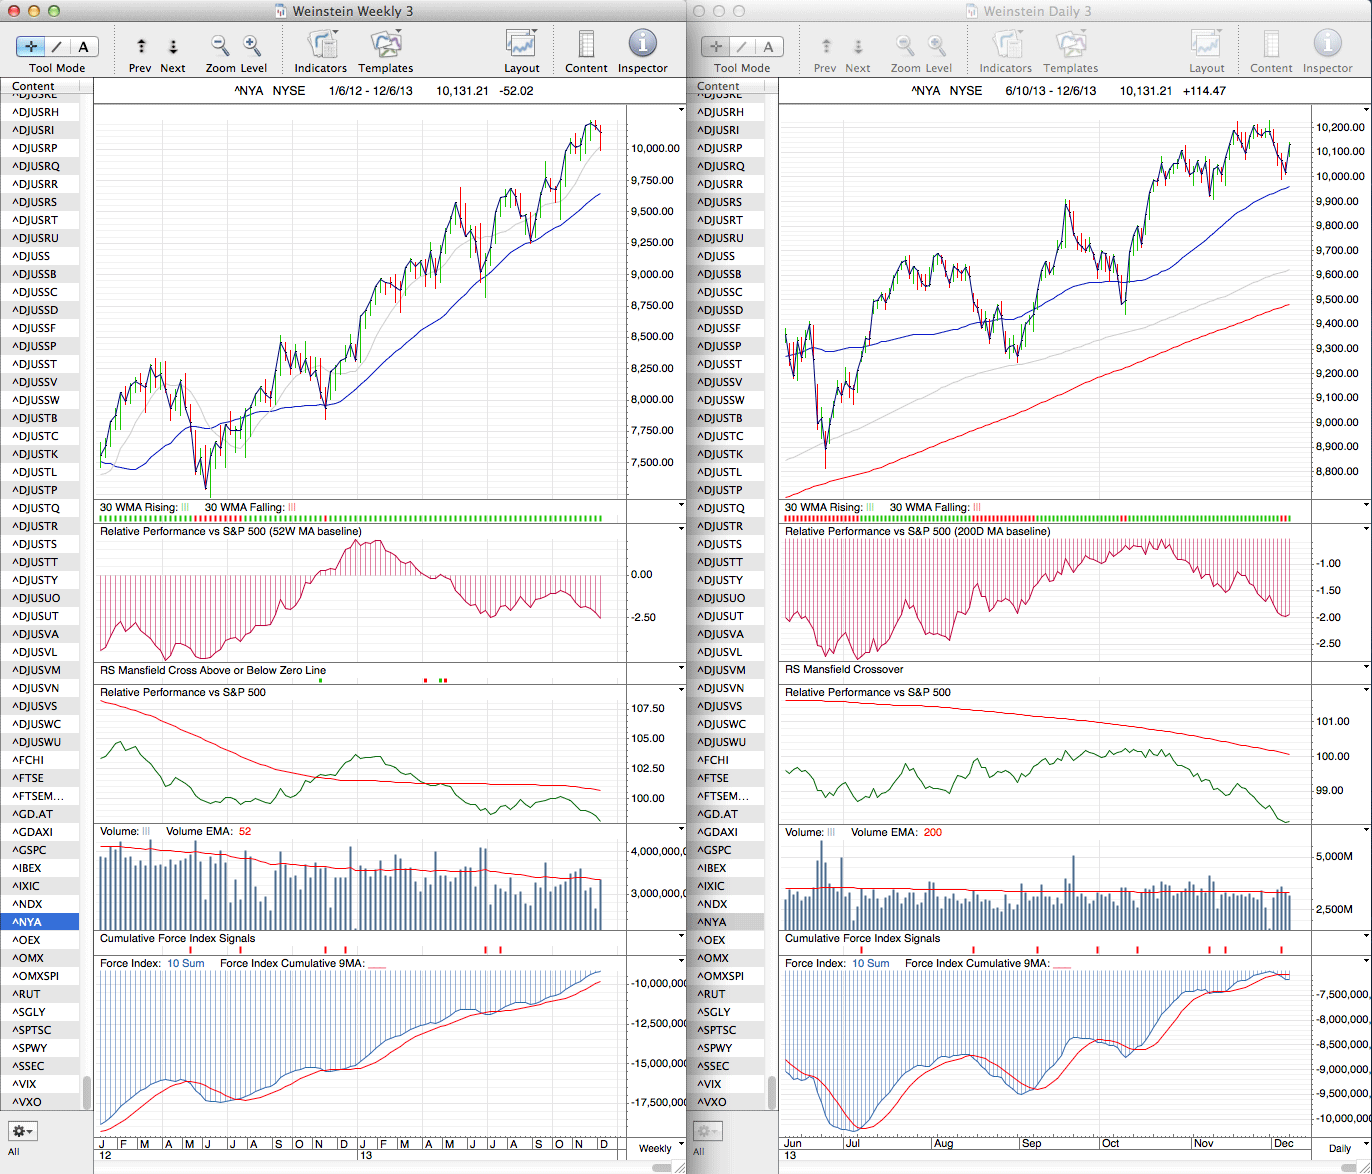Open the Templates menu in Weekly window
The height and width of the screenshot is (1174, 1372).
tap(385, 45)
